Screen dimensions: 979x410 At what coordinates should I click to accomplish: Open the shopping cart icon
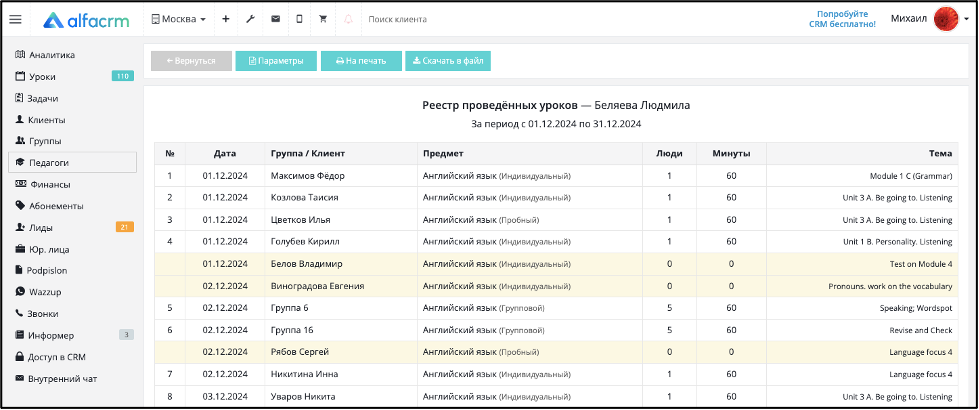[323, 19]
